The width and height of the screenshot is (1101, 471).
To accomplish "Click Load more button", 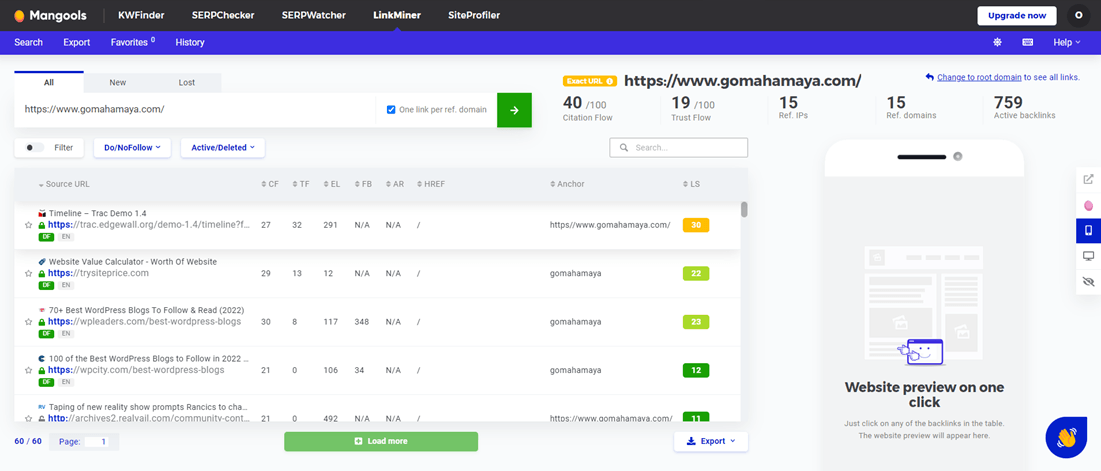I will [381, 441].
